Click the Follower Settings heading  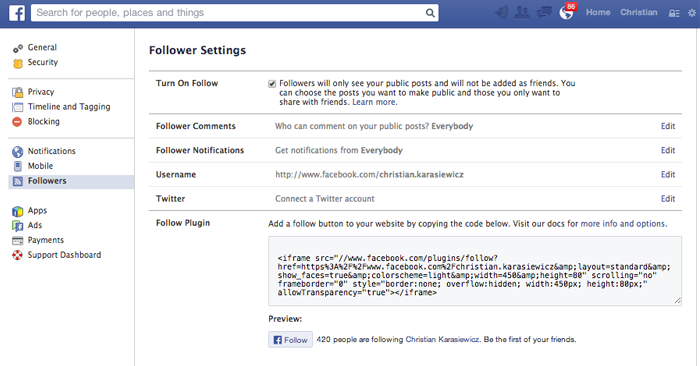click(197, 50)
